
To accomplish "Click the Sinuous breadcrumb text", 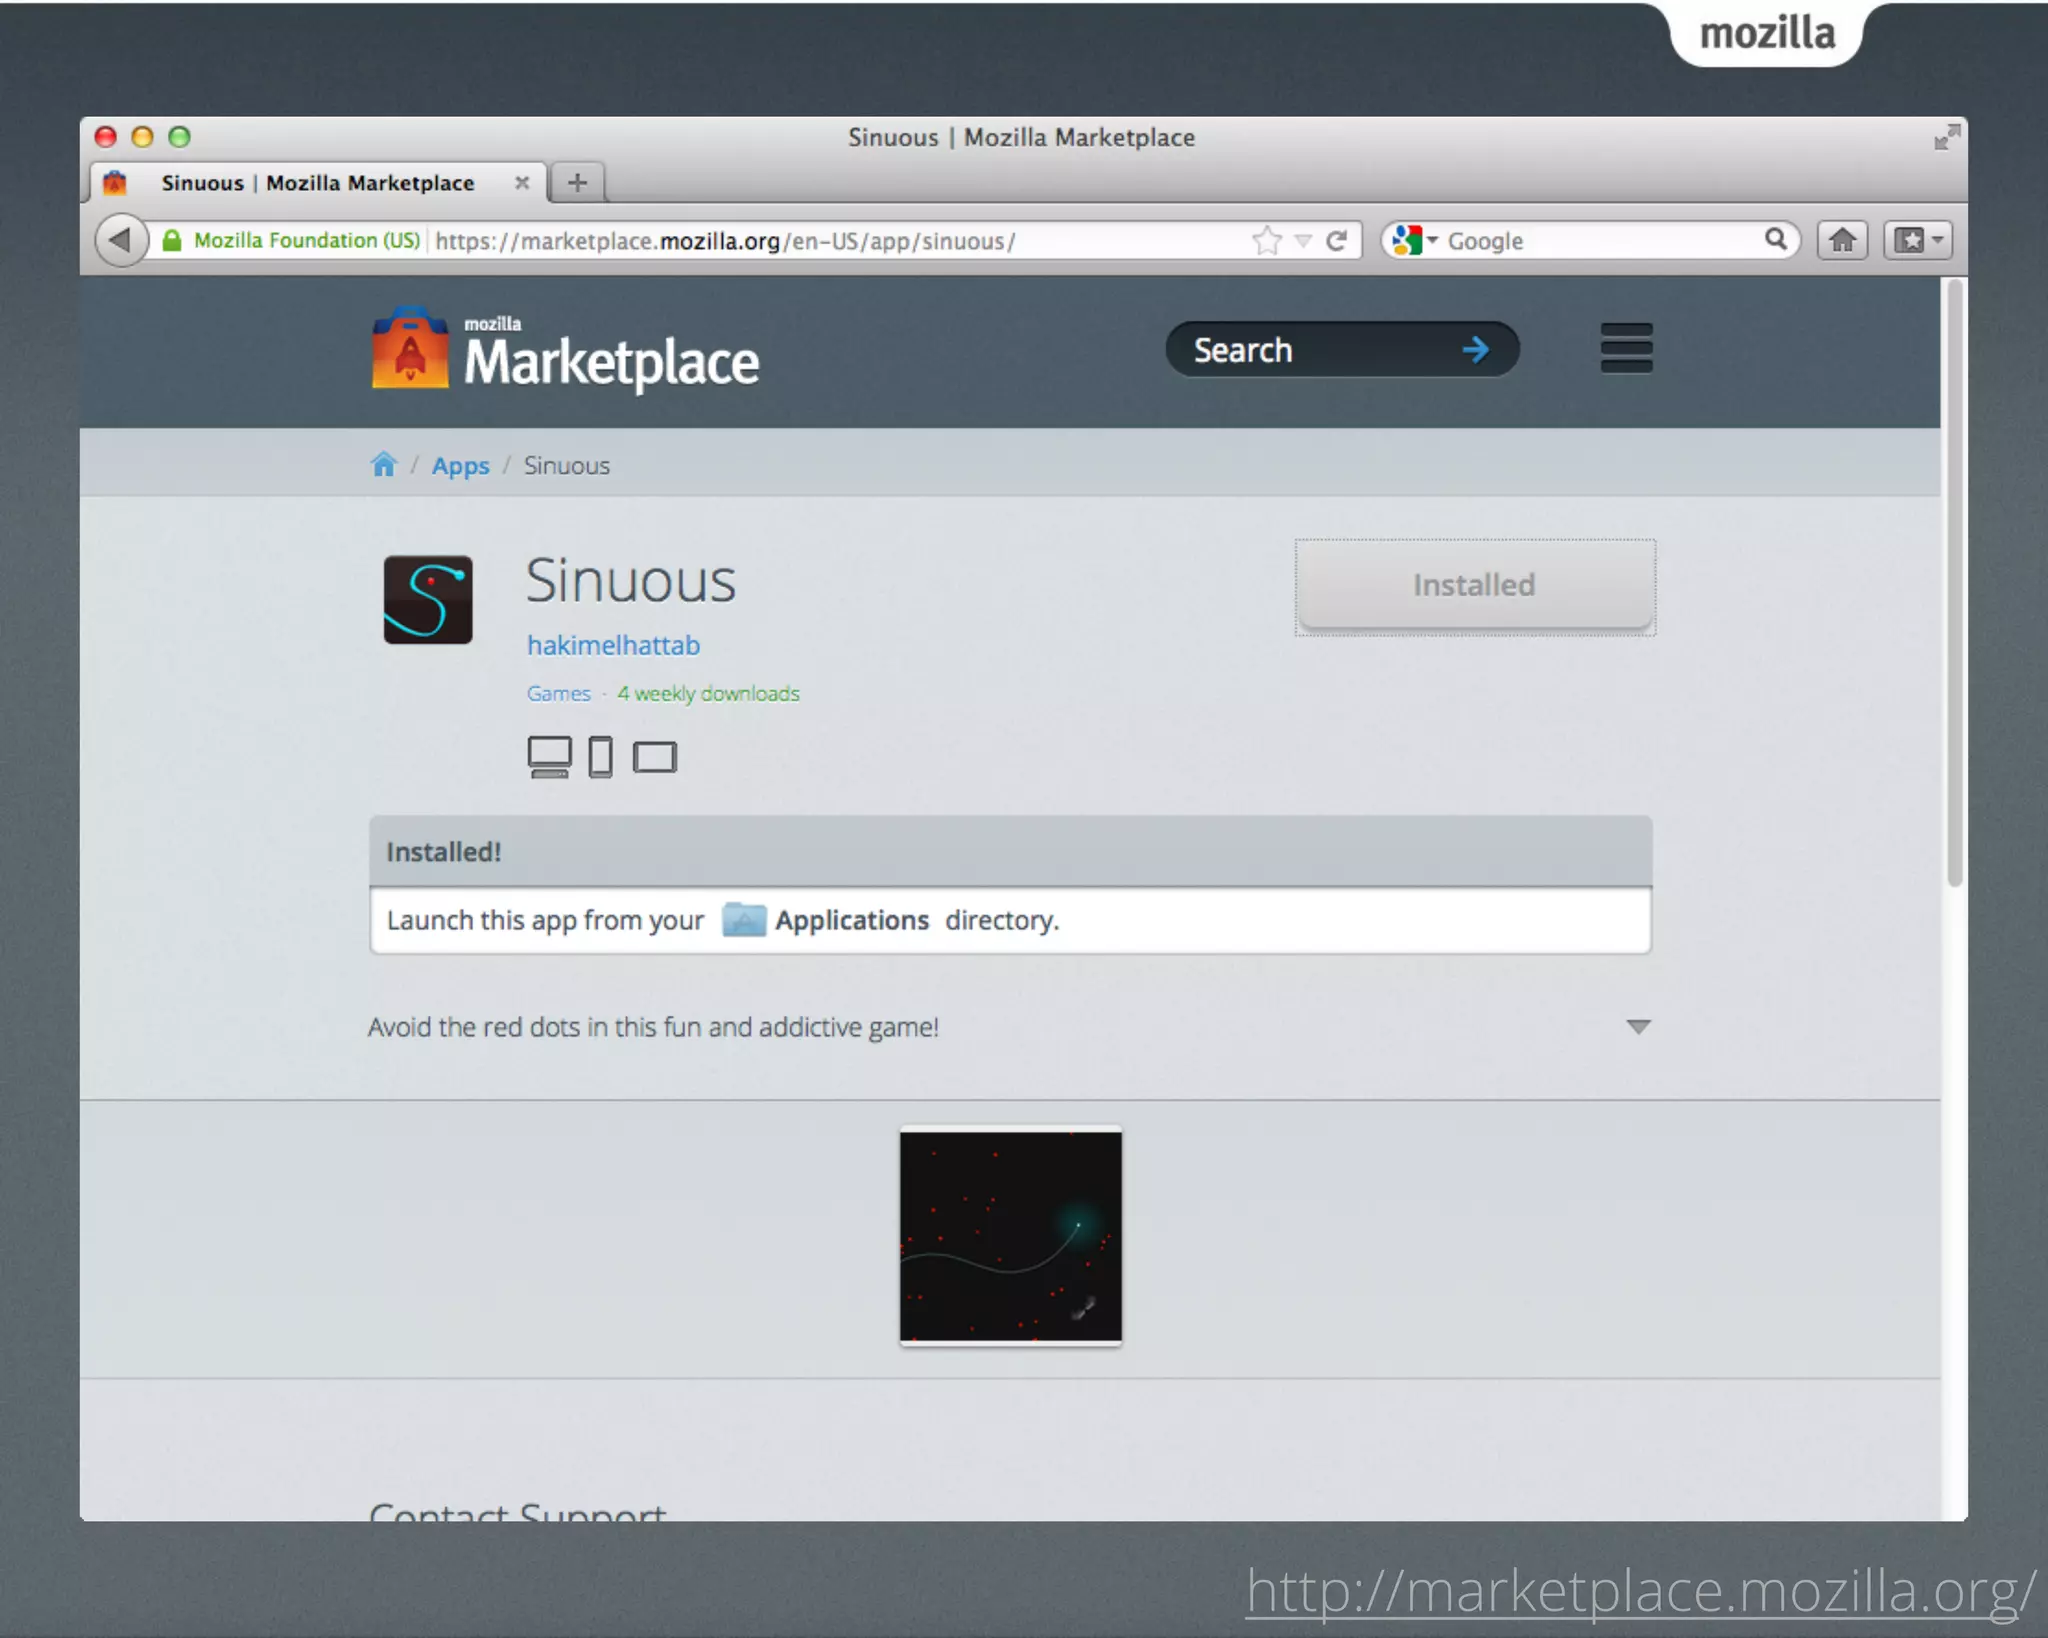I will point(567,466).
